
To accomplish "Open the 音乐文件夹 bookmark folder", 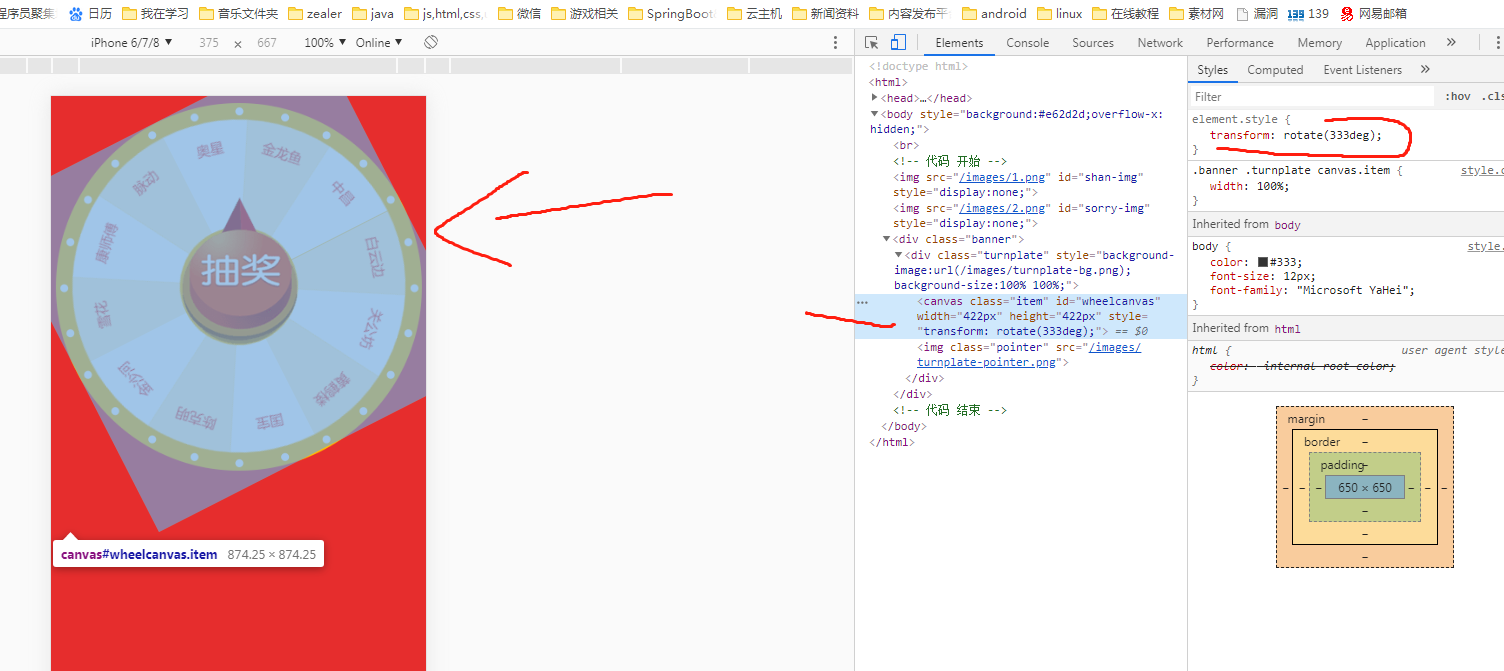I will pyautogui.click(x=238, y=14).
